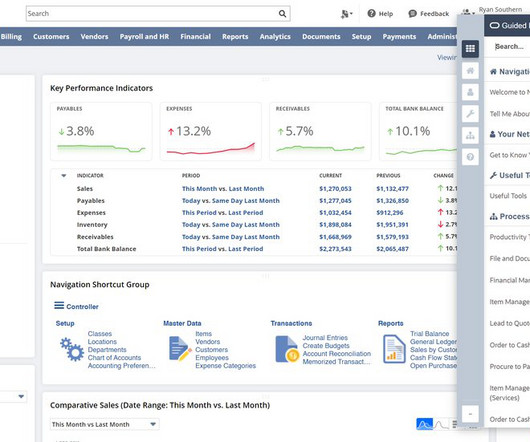
Task: Open the Chart of Accounts link
Action: (x=114, y=358)
